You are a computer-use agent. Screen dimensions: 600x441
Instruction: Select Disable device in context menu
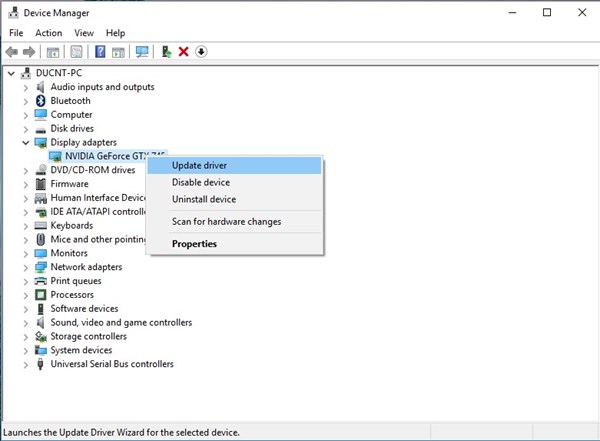(x=201, y=183)
